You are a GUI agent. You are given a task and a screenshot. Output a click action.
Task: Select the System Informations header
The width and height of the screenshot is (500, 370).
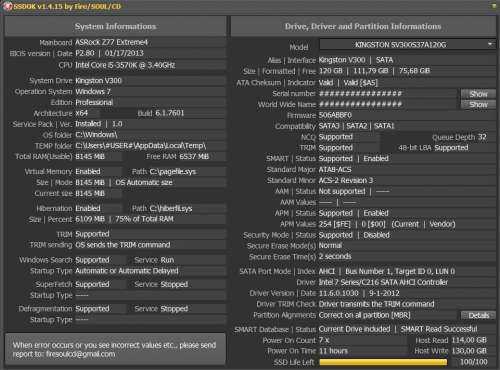coord(115,26)
